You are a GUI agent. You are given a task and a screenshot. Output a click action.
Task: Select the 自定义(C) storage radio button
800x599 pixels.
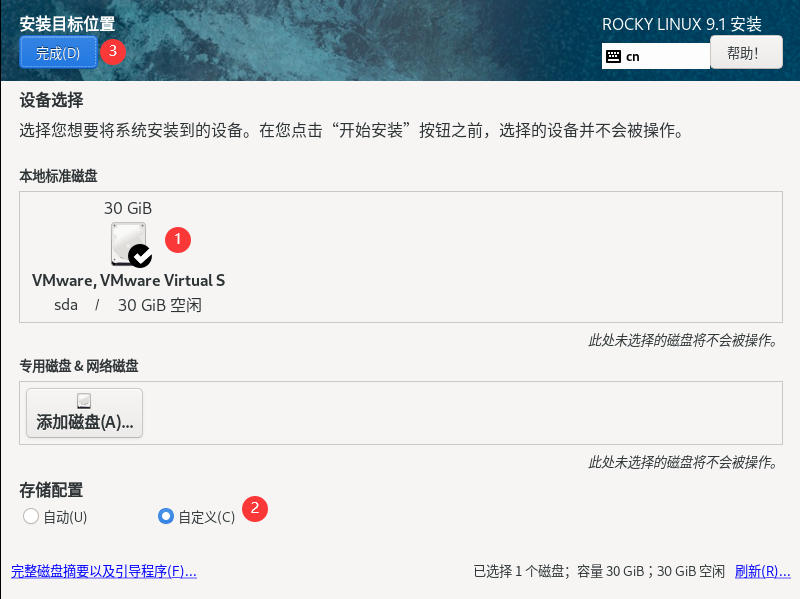(166, 516)
